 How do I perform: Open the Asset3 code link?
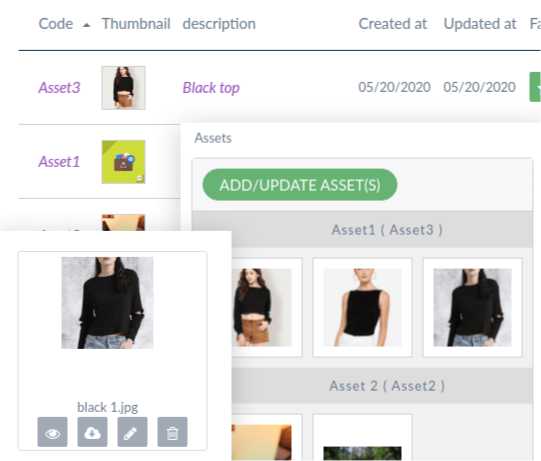click(59, 88)
